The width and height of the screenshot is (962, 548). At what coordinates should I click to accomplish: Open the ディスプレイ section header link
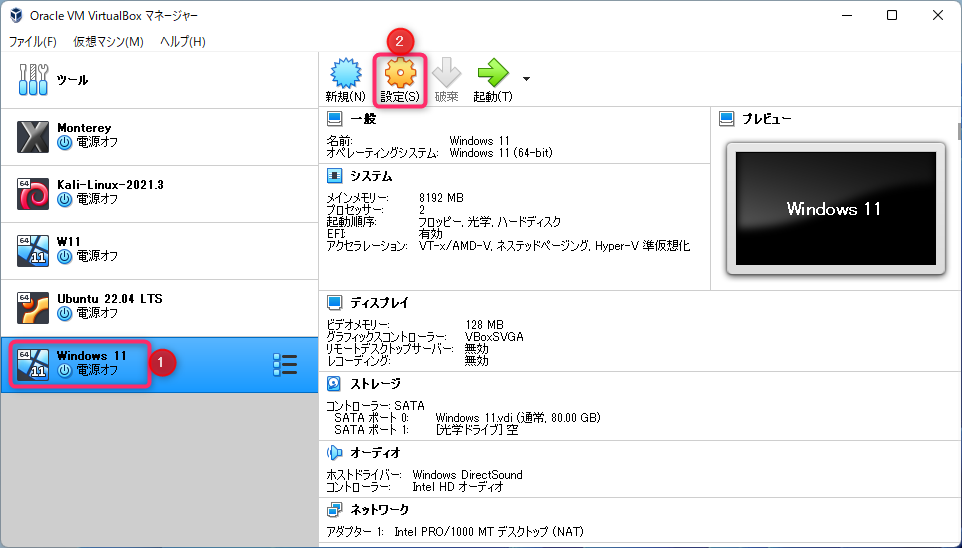(x=379, y=303)
